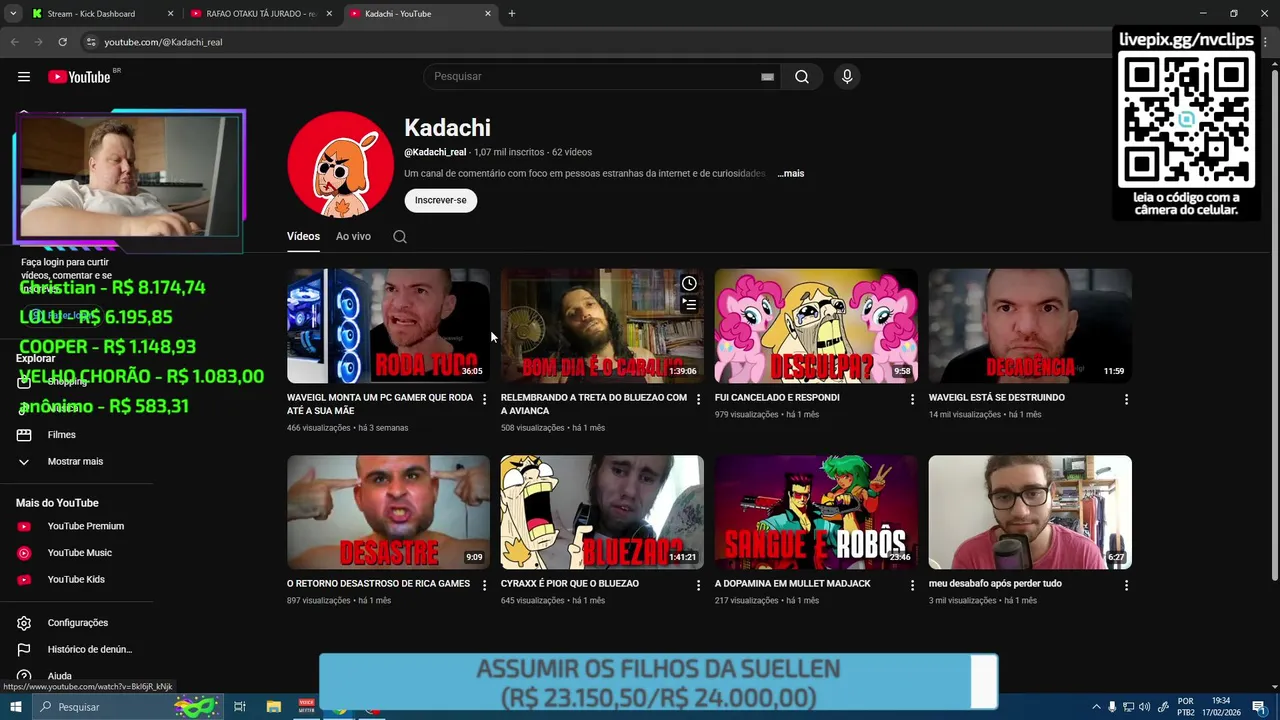Open FUI CANCELADO E RESPONDI title link
Screen dimensions: 1280x720
(777, 398)
